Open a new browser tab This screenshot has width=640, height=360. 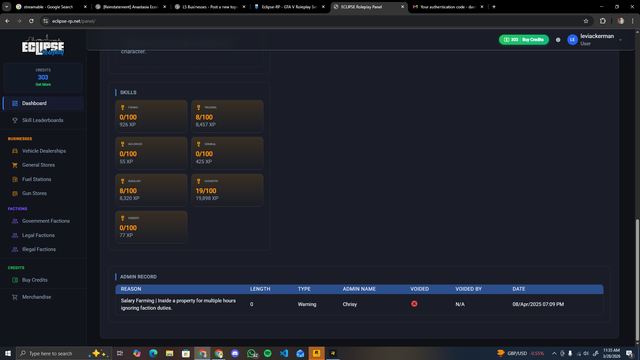pyautogui.click(x=493, y=7)
